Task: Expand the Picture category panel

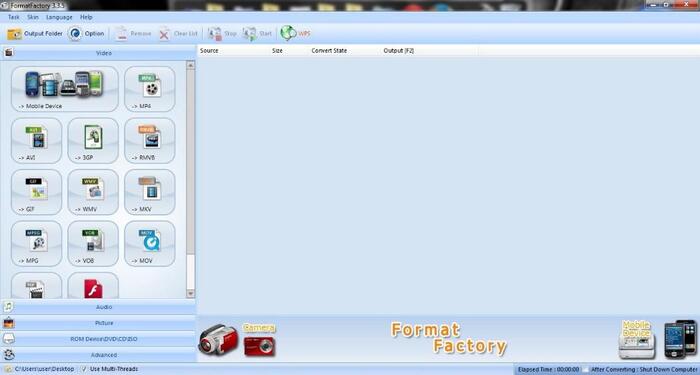Action: click(98, 323)
